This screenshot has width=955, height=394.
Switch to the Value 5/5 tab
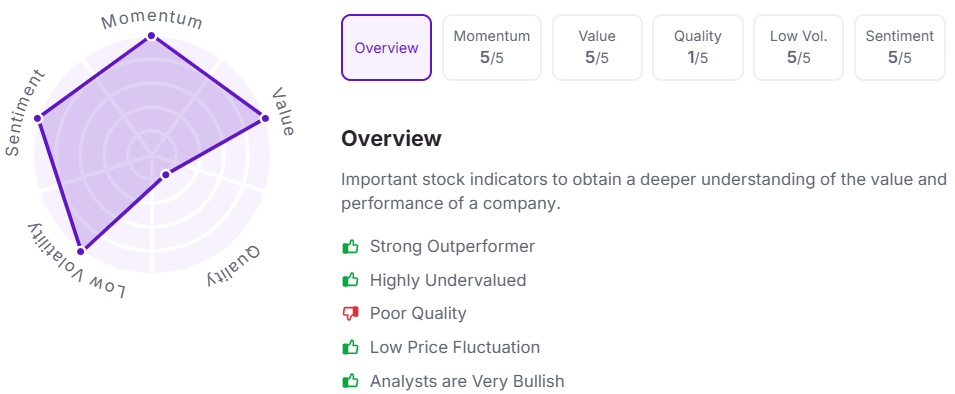click(597, 47)
